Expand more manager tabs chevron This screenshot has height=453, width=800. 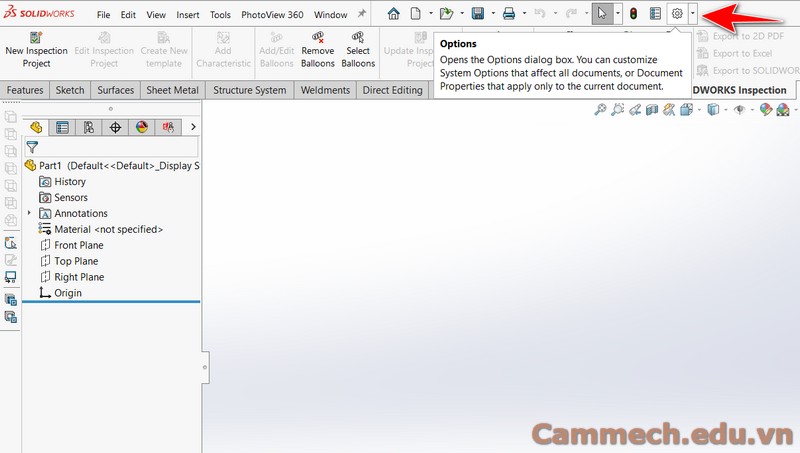(x=193, y=127)
